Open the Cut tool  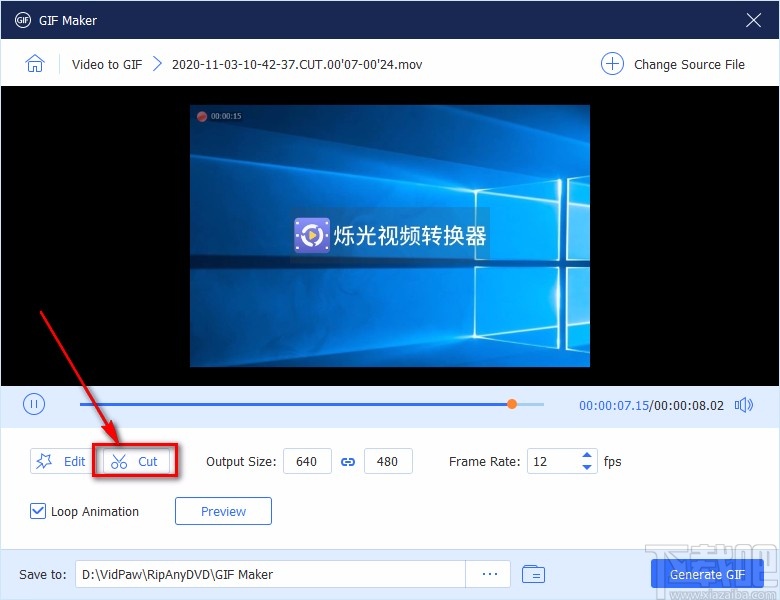pyautogui.click(x=135, y=461)
